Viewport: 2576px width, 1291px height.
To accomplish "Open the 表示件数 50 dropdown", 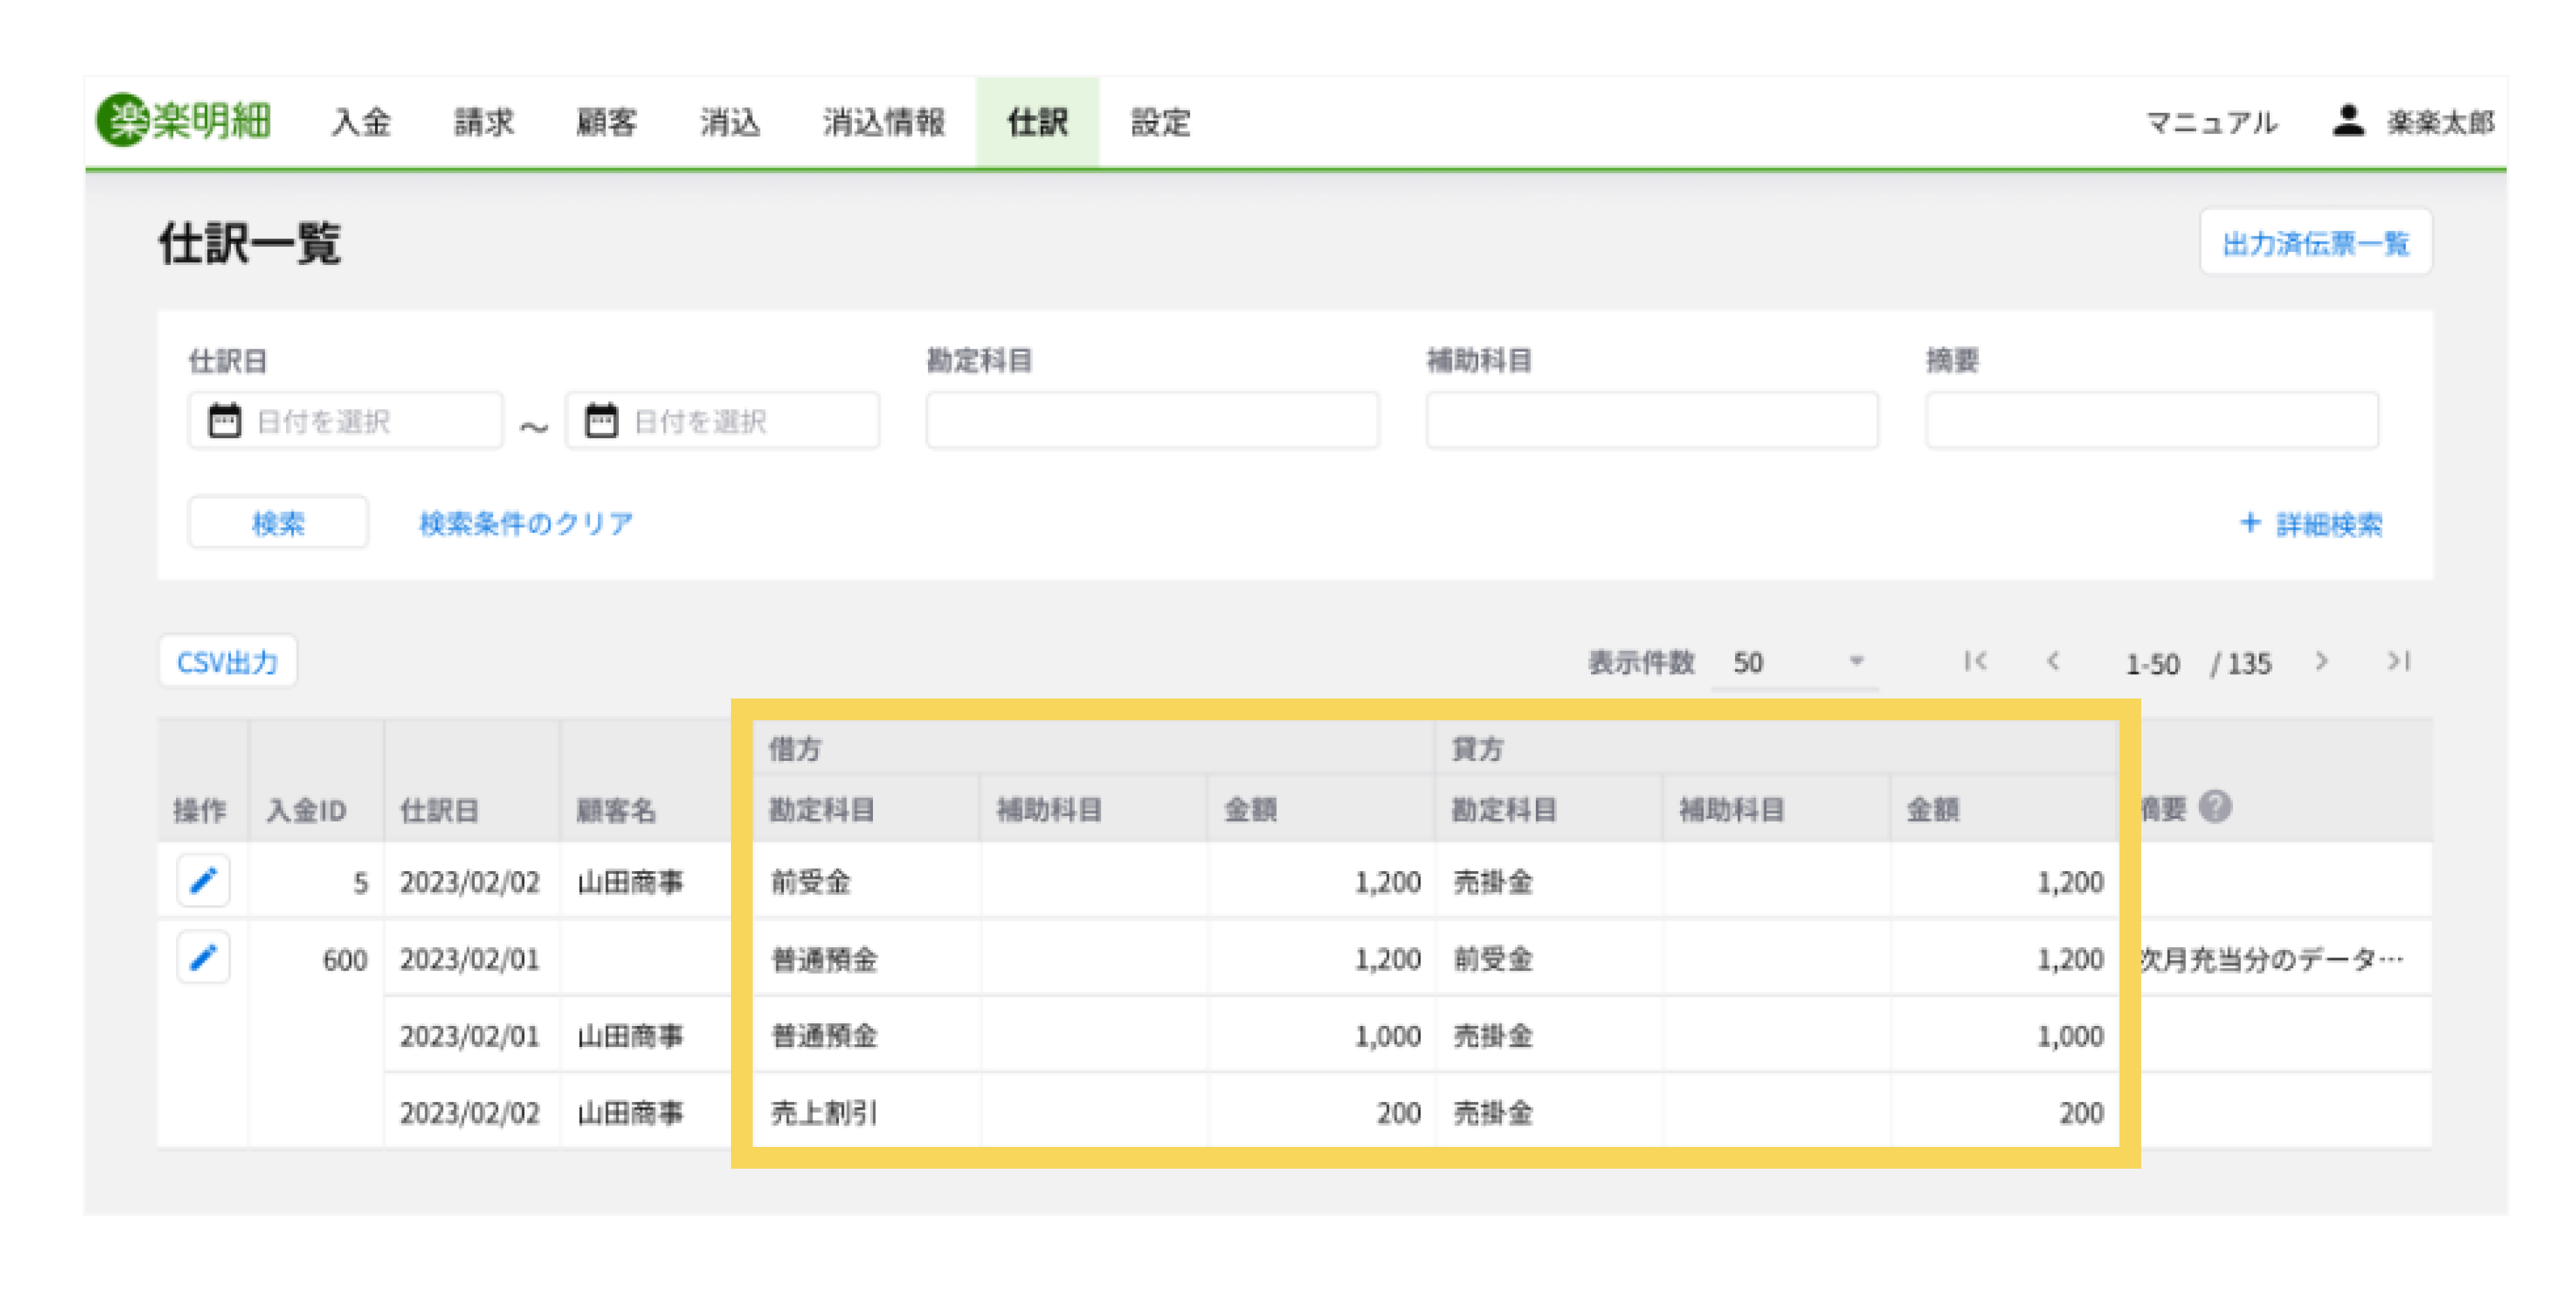I will 1796,662.
